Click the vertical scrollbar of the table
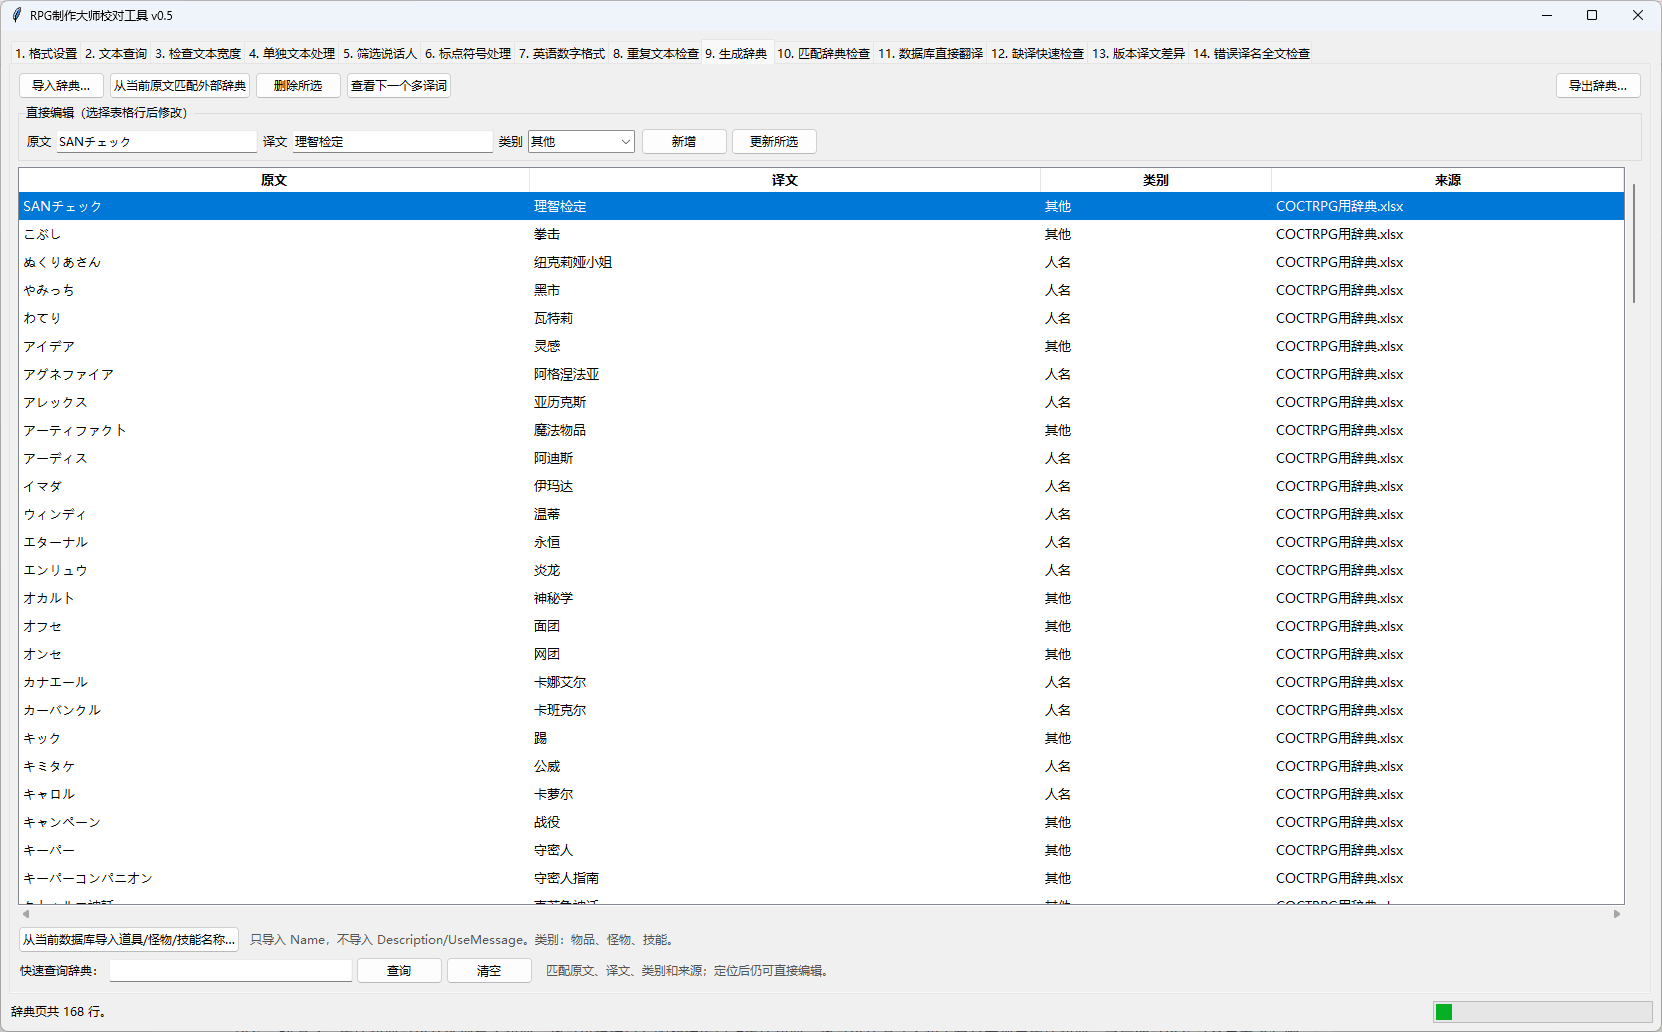 [x=1634, y=243]
